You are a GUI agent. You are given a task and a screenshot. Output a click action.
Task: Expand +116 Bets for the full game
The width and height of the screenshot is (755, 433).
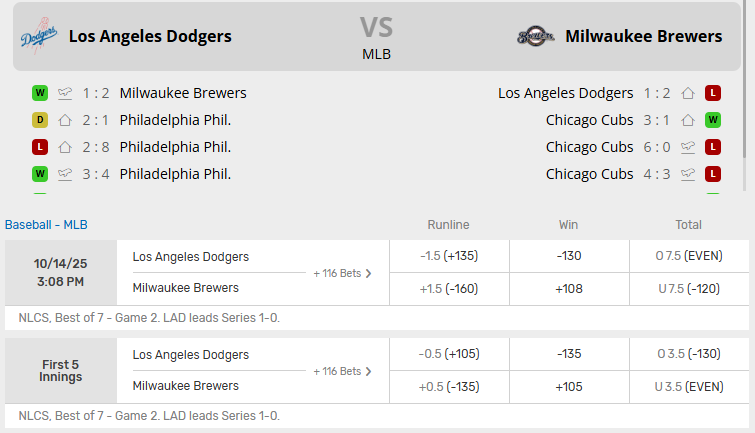click(x=342, y=272)
